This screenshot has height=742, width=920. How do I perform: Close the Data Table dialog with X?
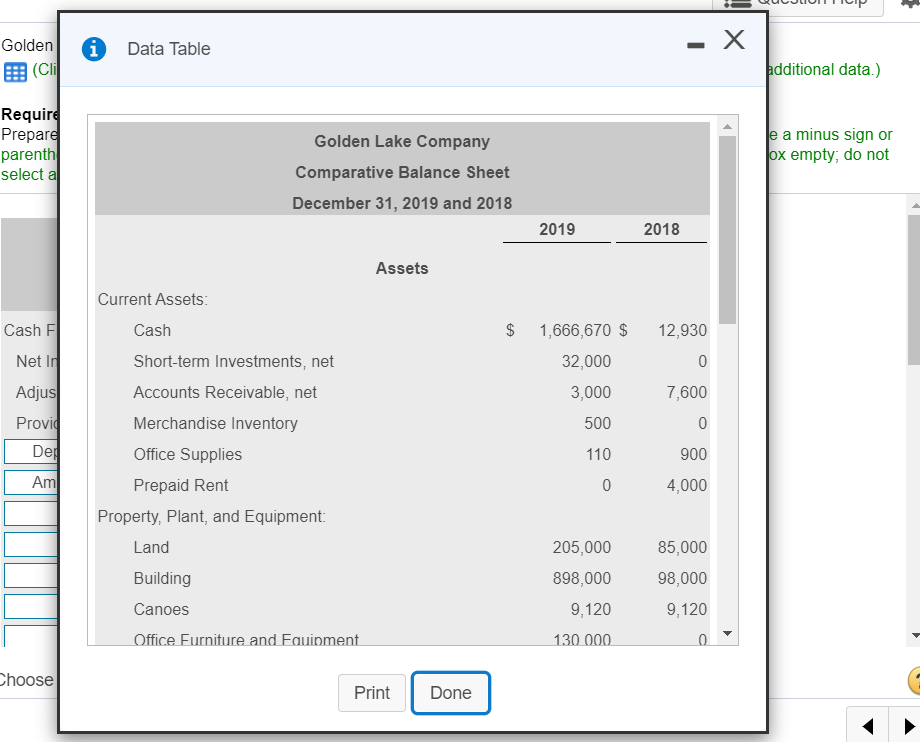734,40
